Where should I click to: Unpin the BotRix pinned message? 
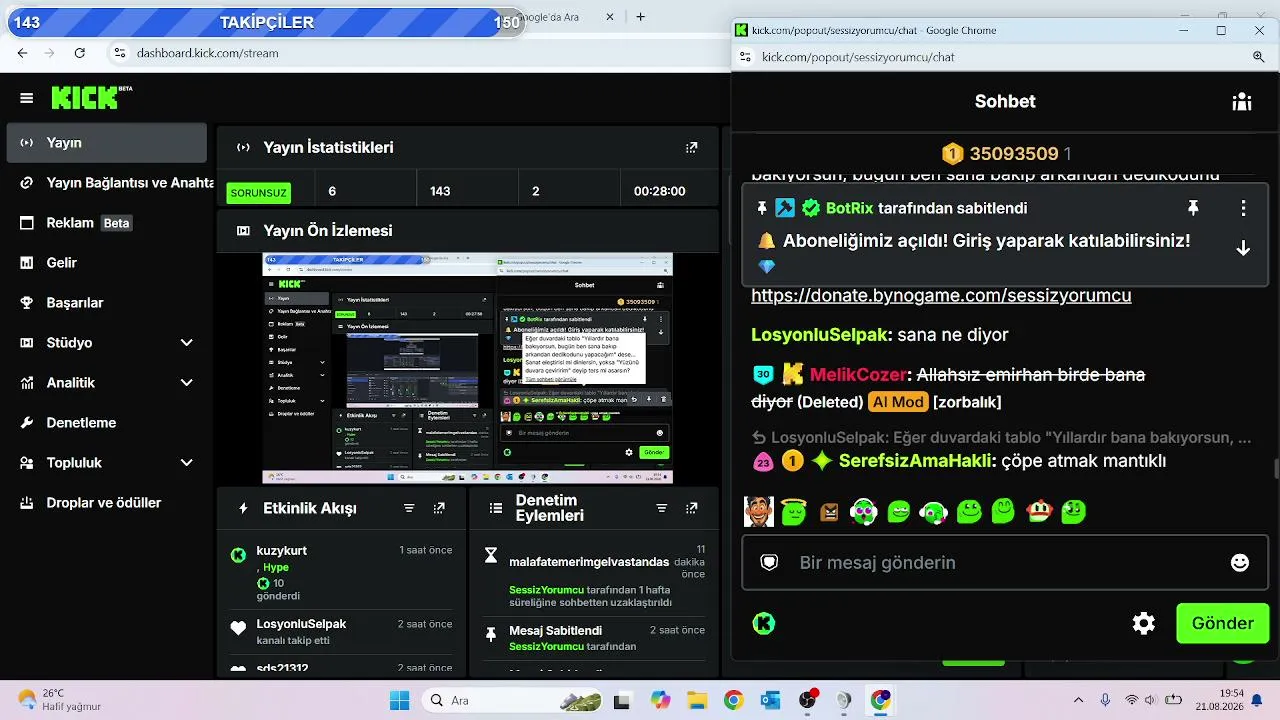coord(1192,208)
